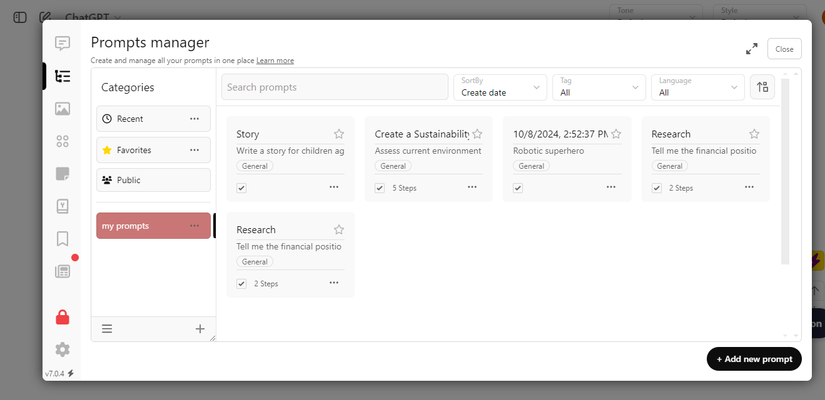Open settings gear icon in sidebar
The width and height of the screenshot is (825, 400).
pyautogui.click(x=63, y=349)
